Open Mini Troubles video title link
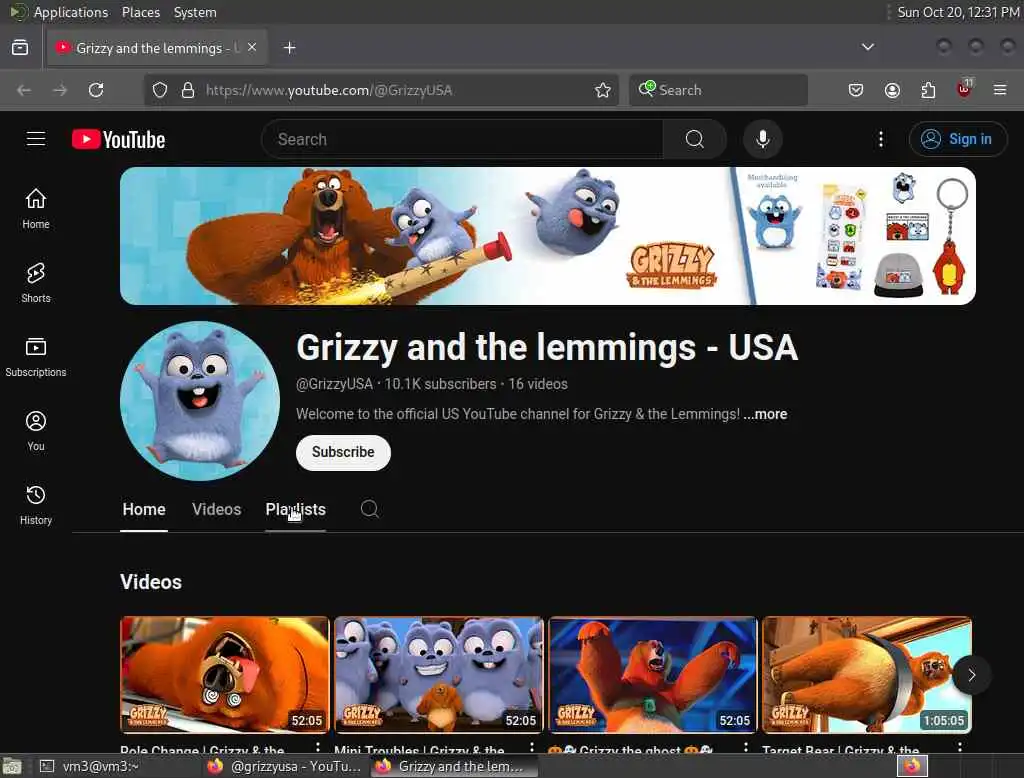 coord(419,749)
